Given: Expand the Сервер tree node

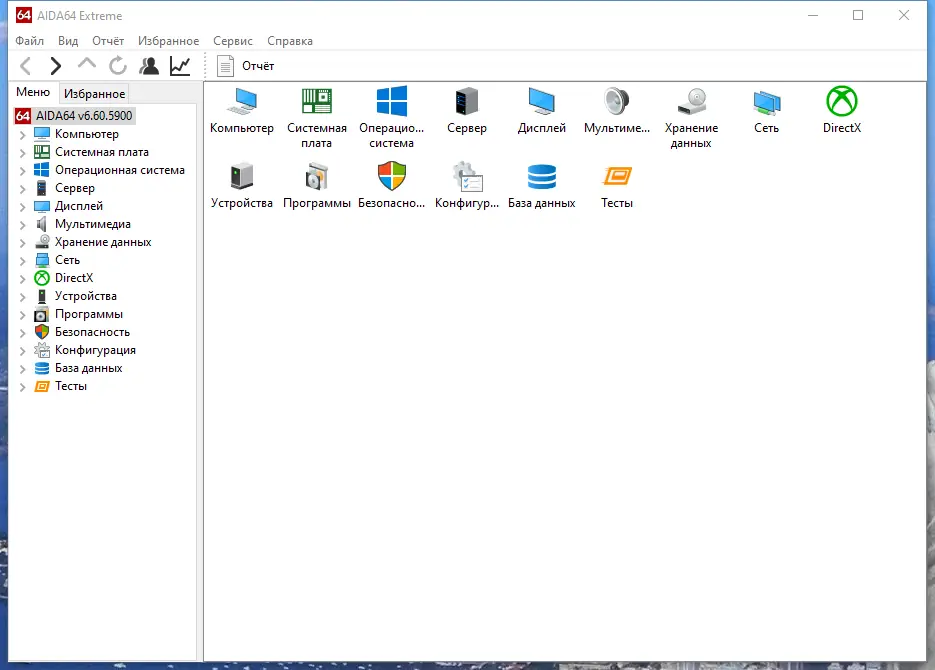Looking at the screenshot, I should [x=23, y=189].
